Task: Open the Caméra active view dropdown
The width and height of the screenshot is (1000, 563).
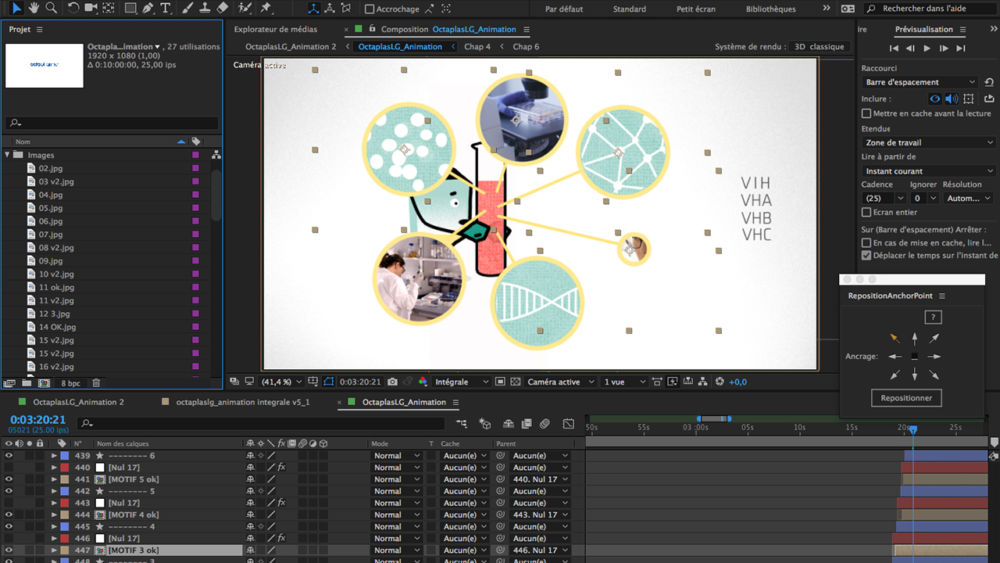Action: tap(561, 381)
